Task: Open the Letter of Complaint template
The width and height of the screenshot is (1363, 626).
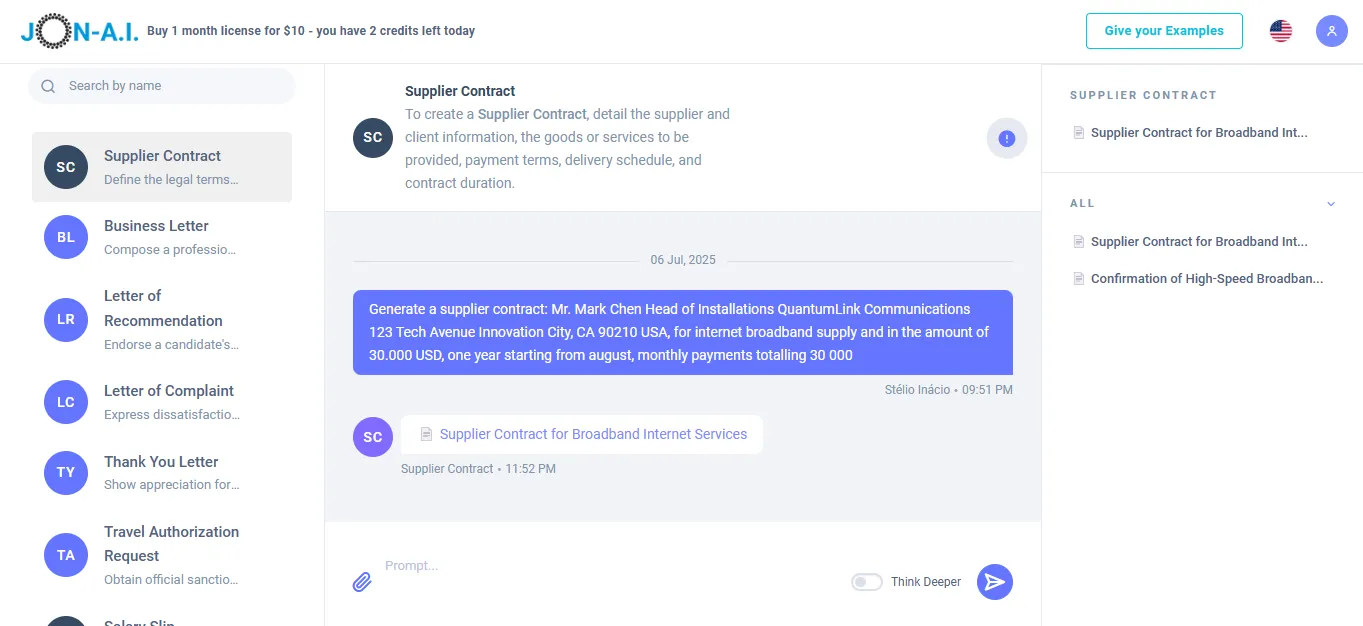Action: point(160,401)
